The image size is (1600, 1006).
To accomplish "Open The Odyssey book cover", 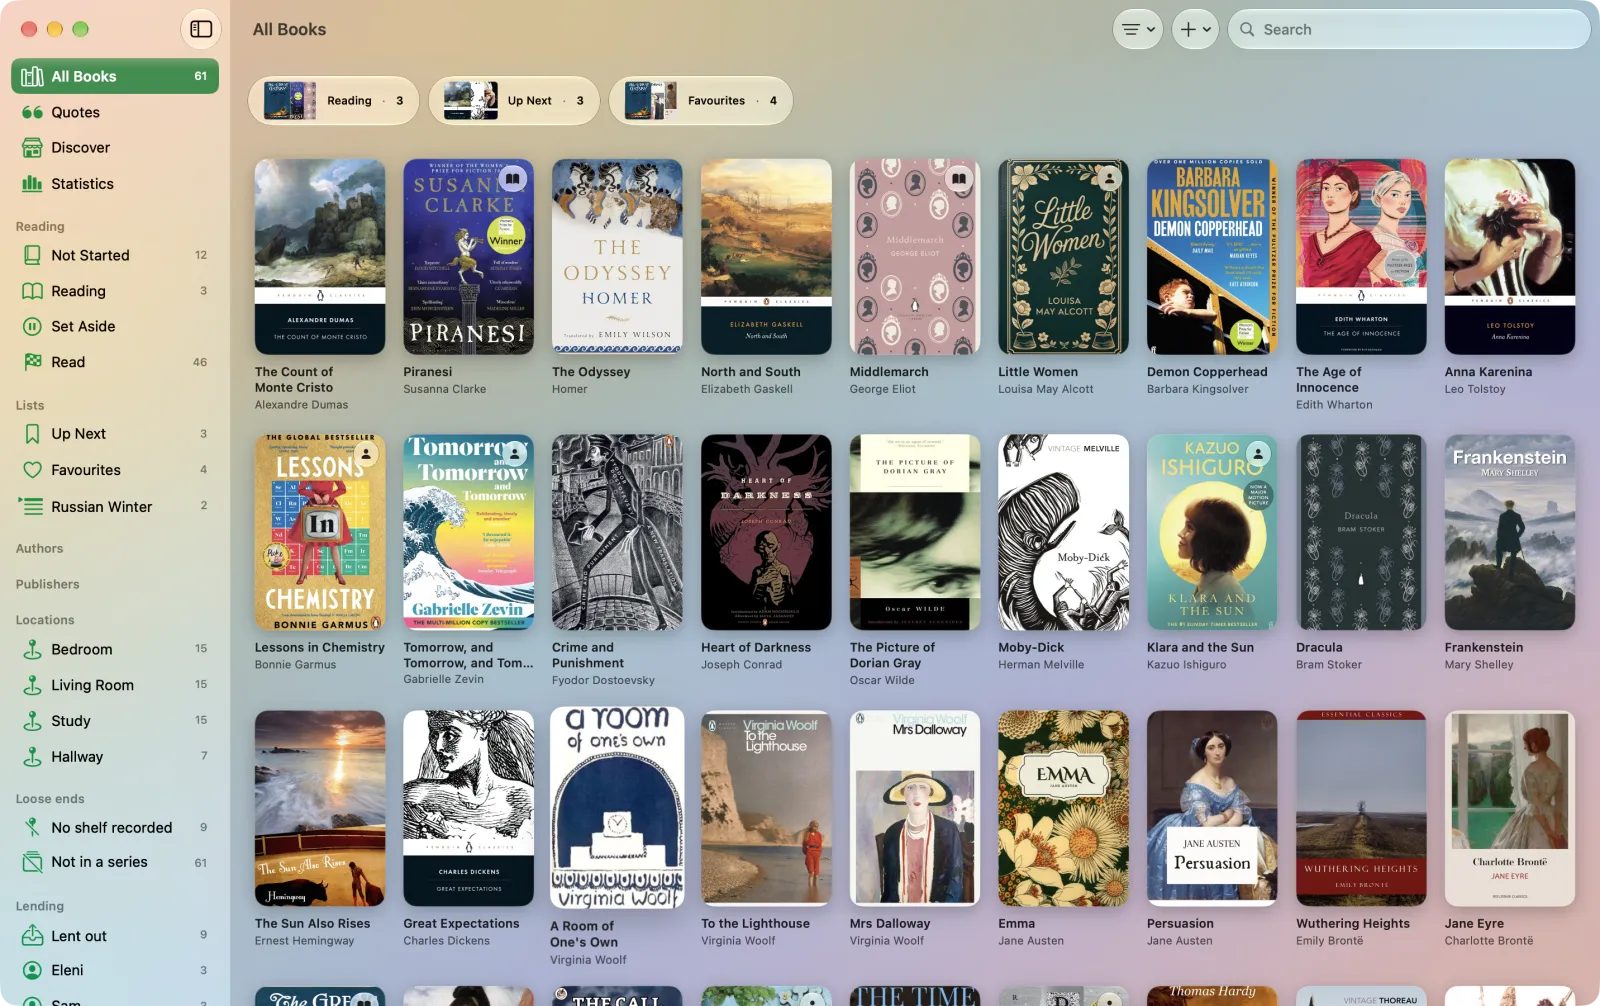I will coord(617,257).
